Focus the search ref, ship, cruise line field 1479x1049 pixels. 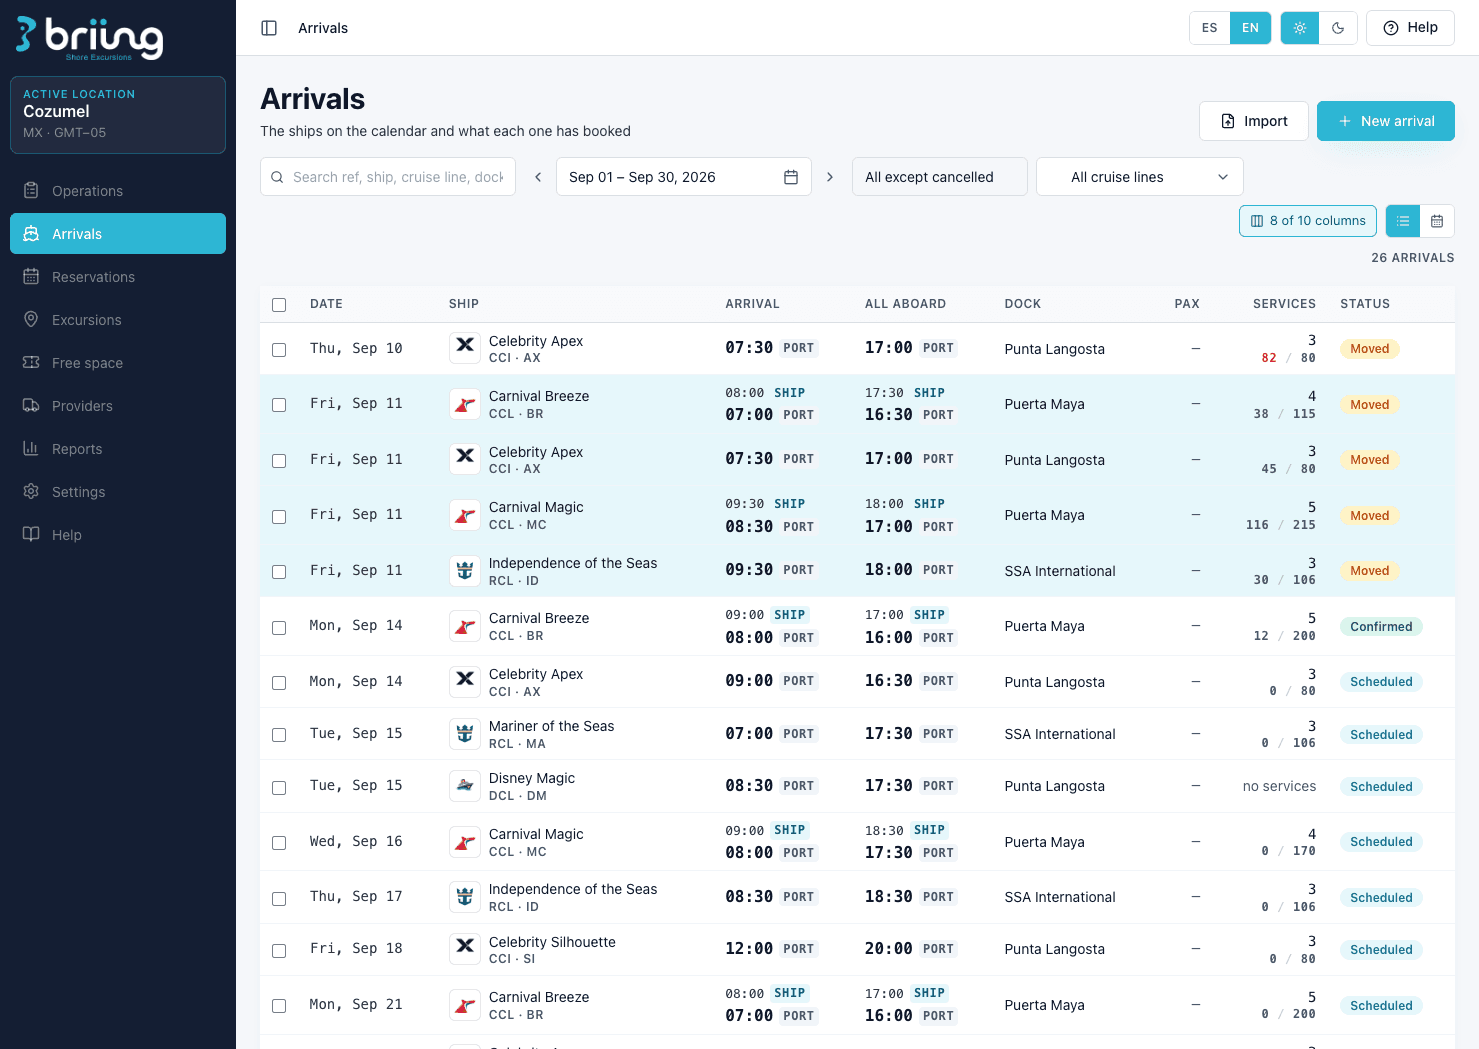(388, 177)
